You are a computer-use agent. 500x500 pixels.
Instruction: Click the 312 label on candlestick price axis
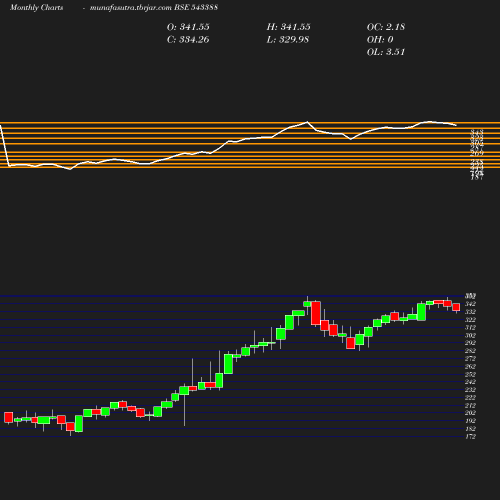(470, 328)
